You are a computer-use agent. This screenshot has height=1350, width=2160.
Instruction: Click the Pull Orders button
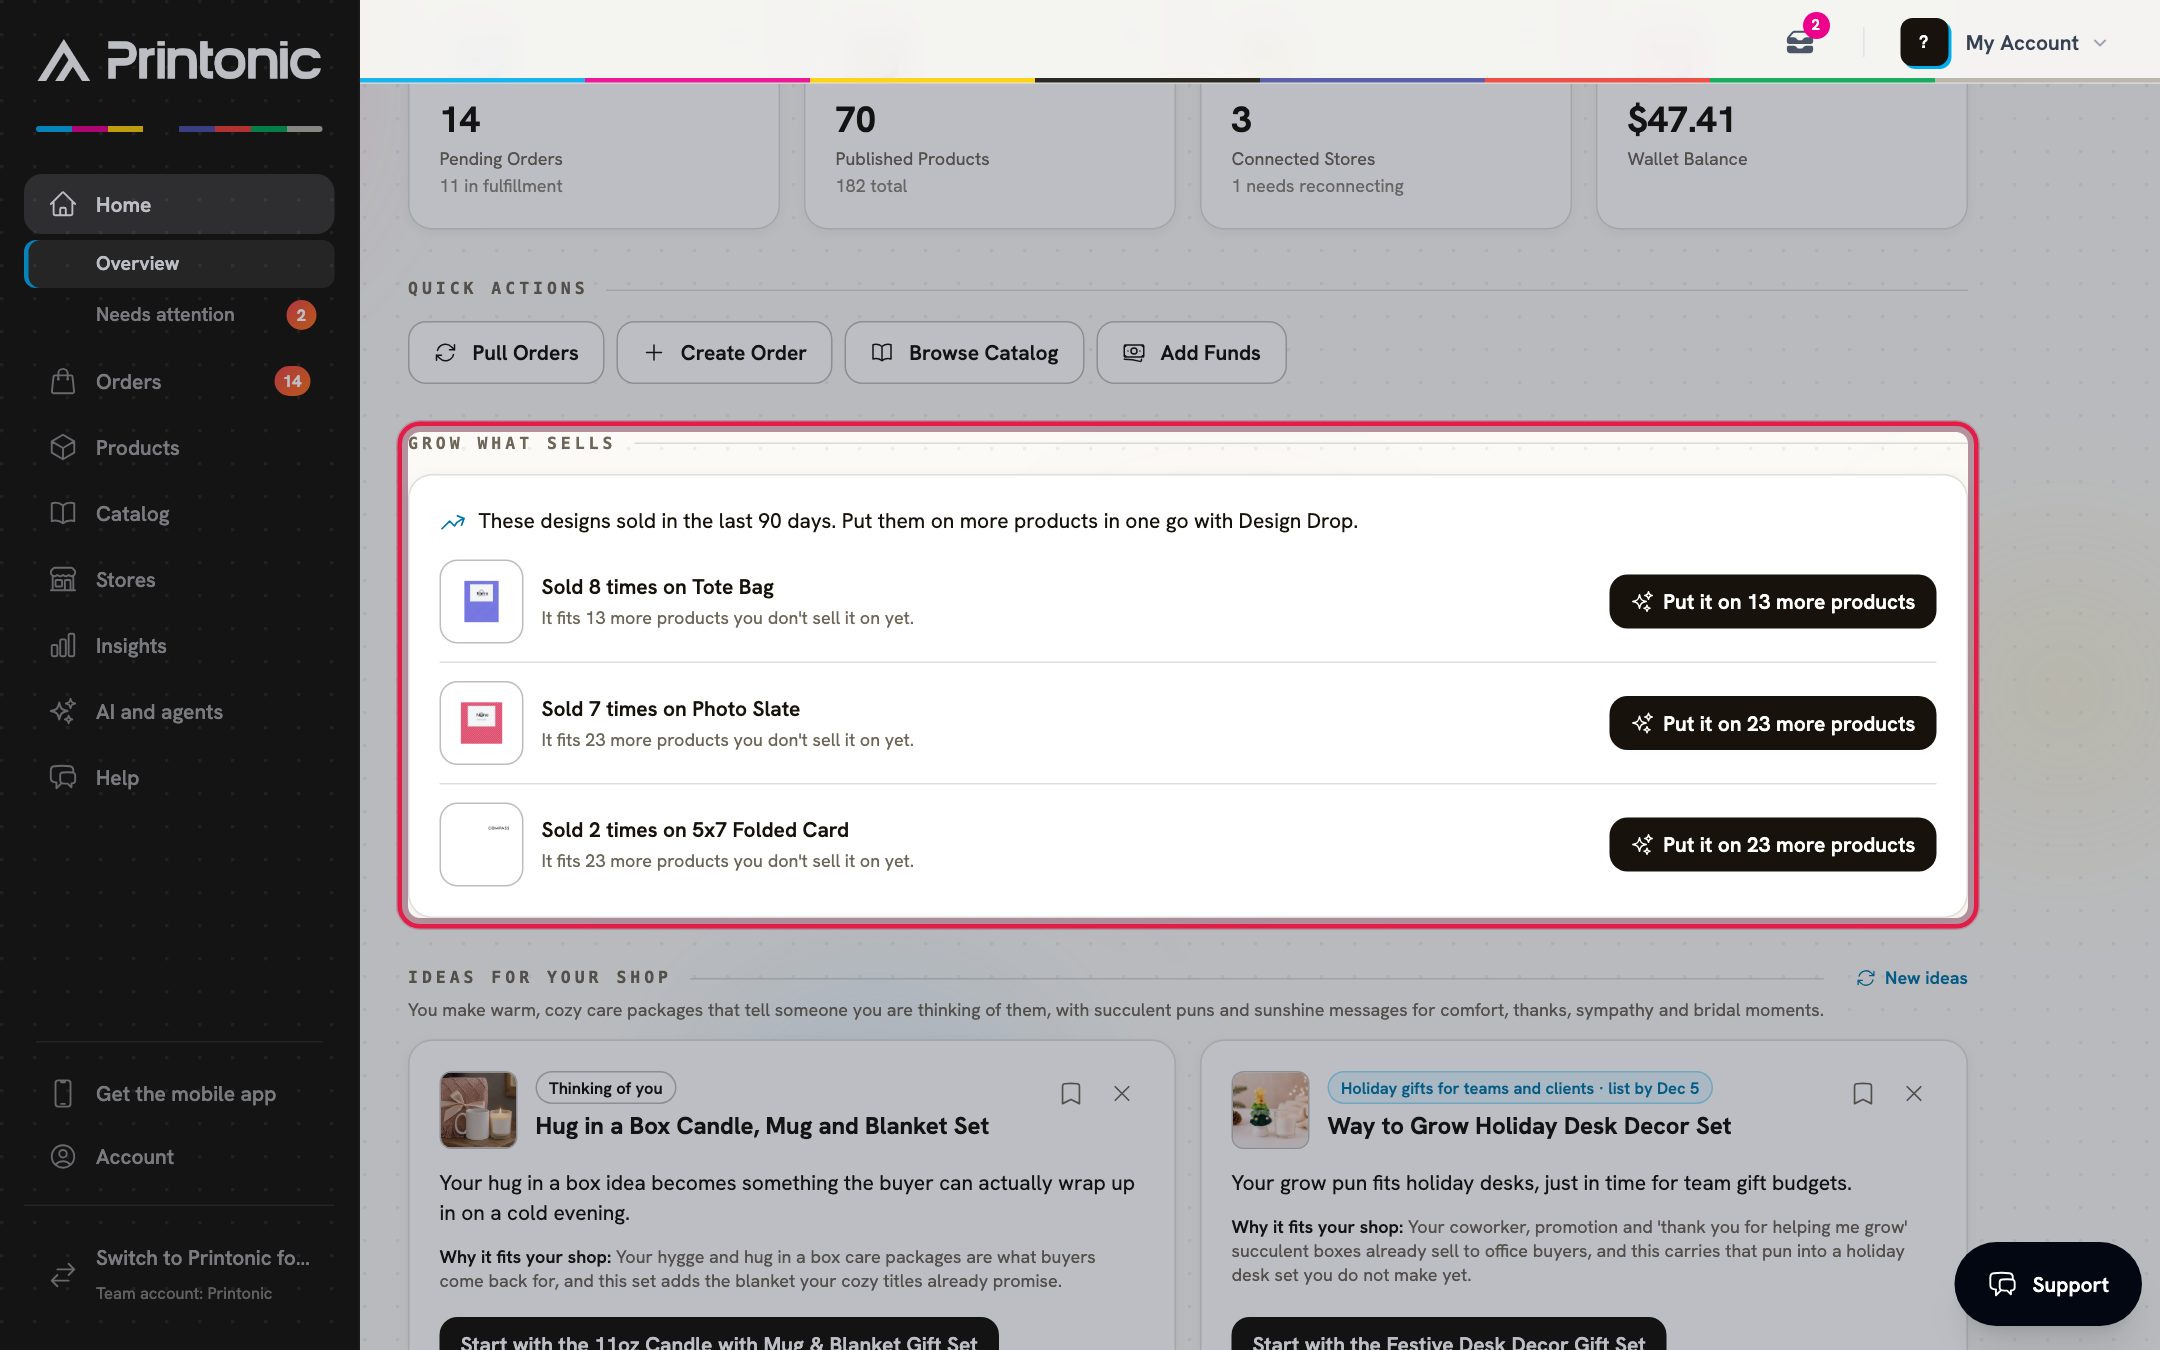coord(506,352)
